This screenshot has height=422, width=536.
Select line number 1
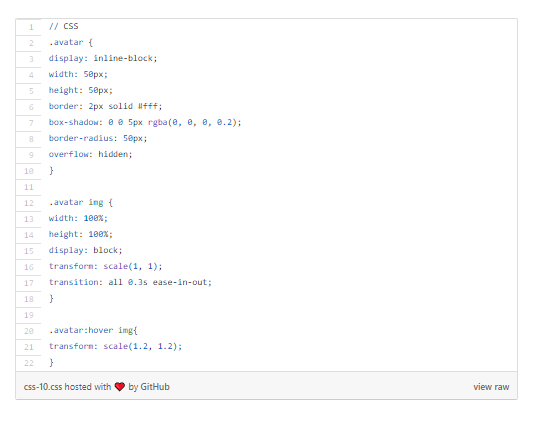click(x=31, y=27)
